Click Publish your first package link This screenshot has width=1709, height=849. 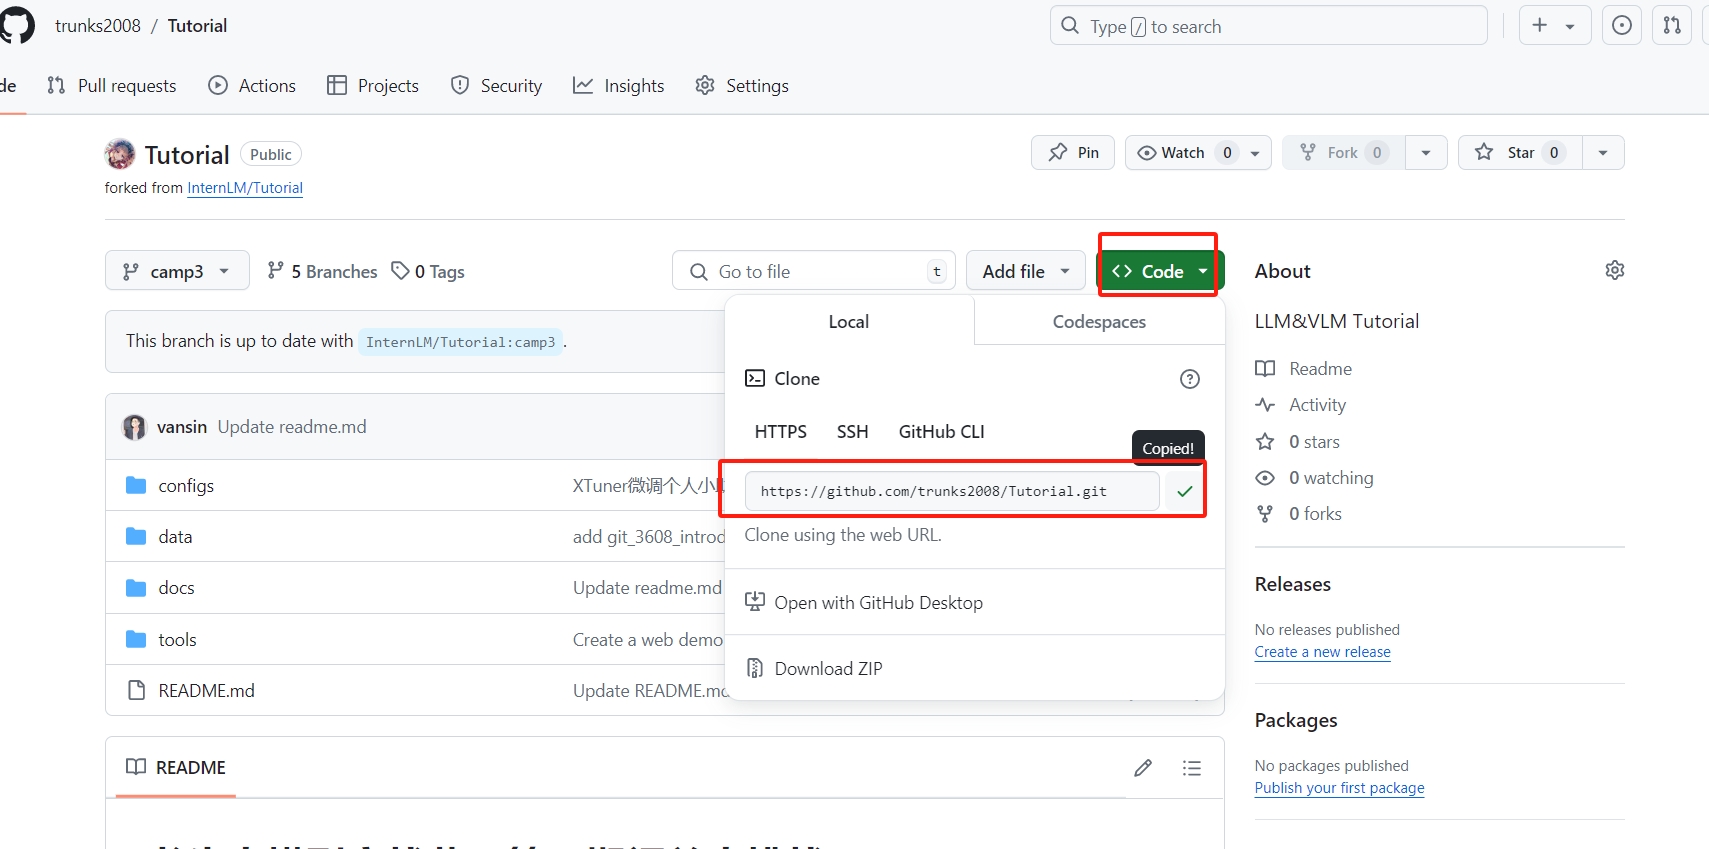point(1340,788)
